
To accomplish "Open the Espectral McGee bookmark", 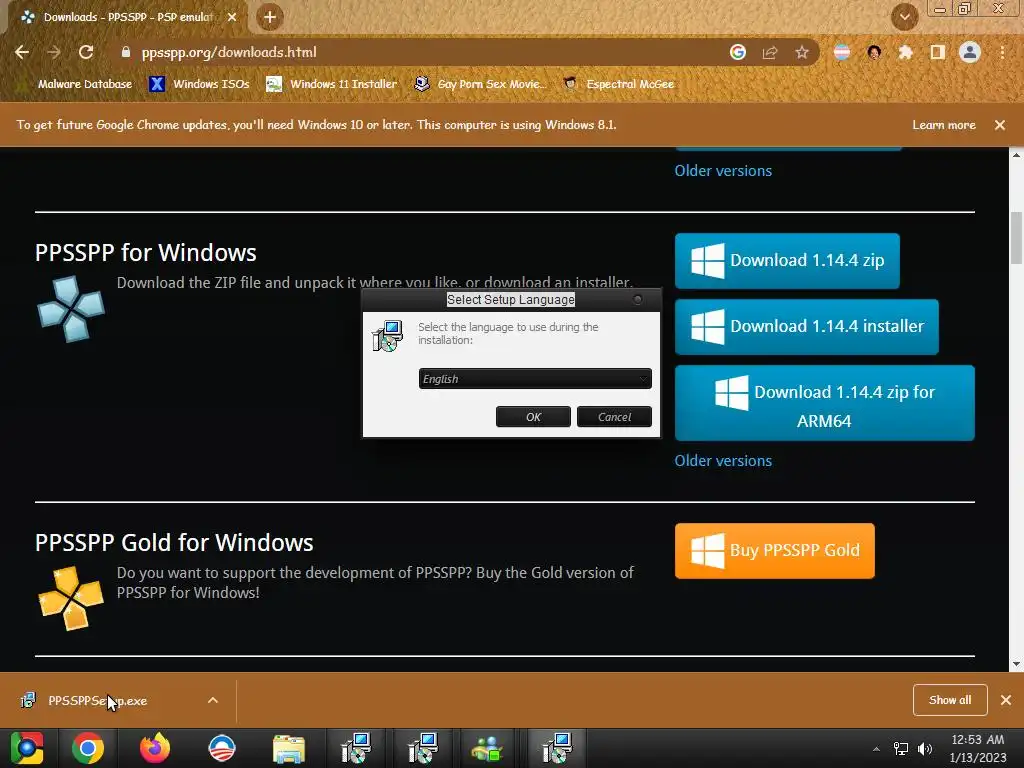I will pyautogui.click(x=618, y=84).
